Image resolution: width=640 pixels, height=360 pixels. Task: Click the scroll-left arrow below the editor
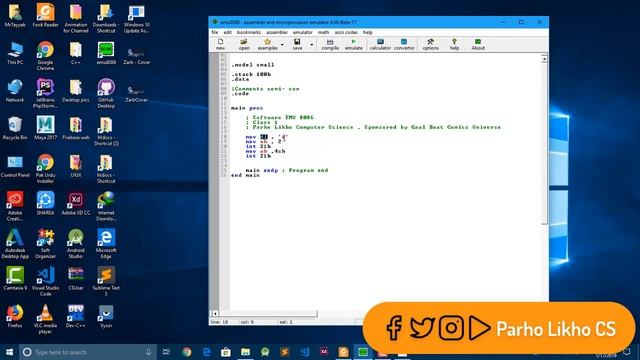(x=215, y=313)
